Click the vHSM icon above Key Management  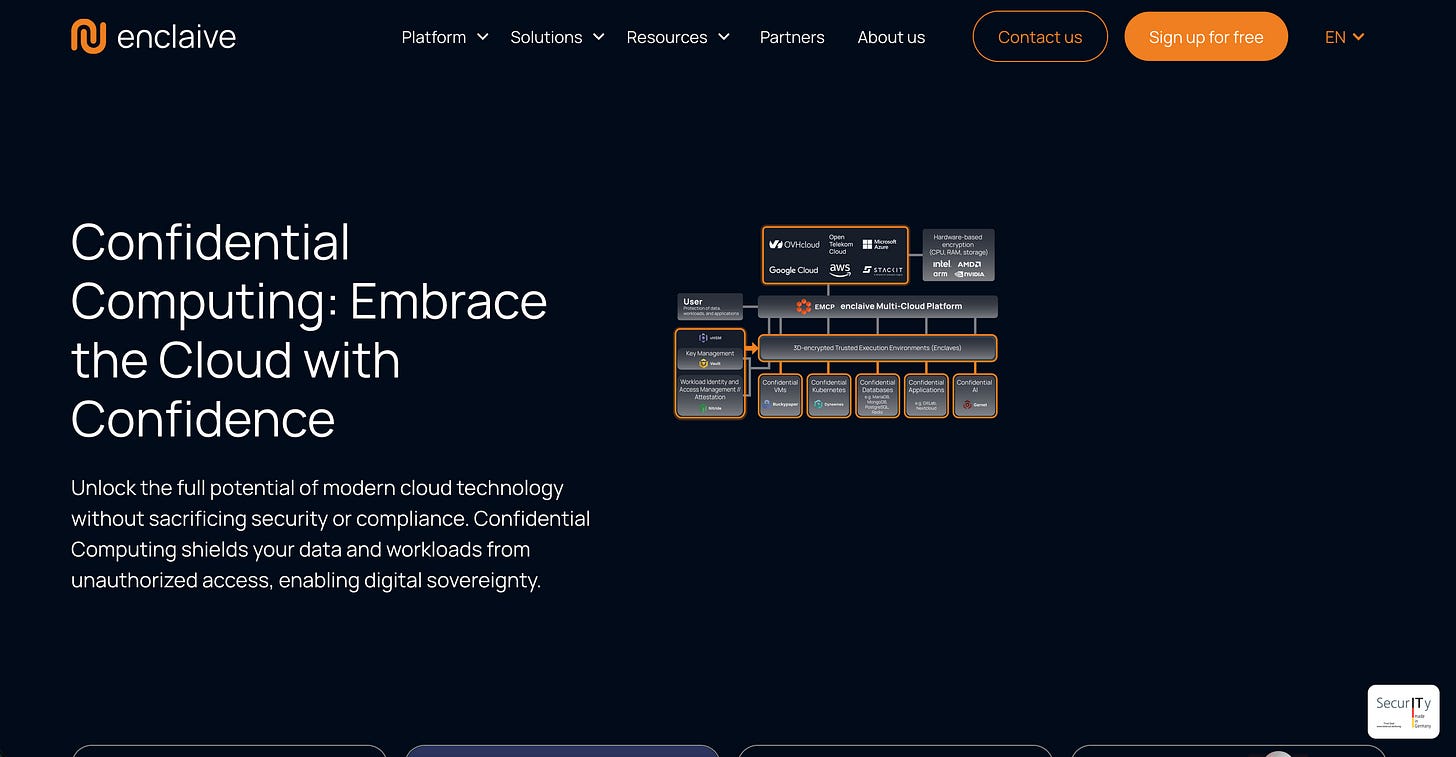pos(703,338)
